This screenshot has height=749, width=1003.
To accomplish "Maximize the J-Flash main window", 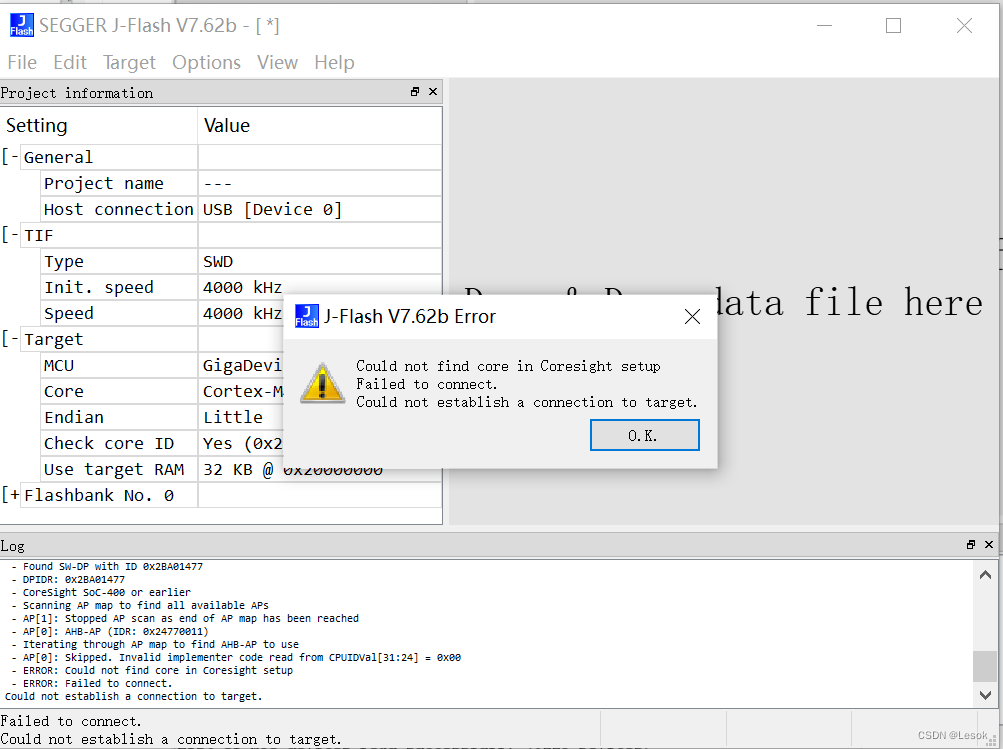I will coord(894,26).
